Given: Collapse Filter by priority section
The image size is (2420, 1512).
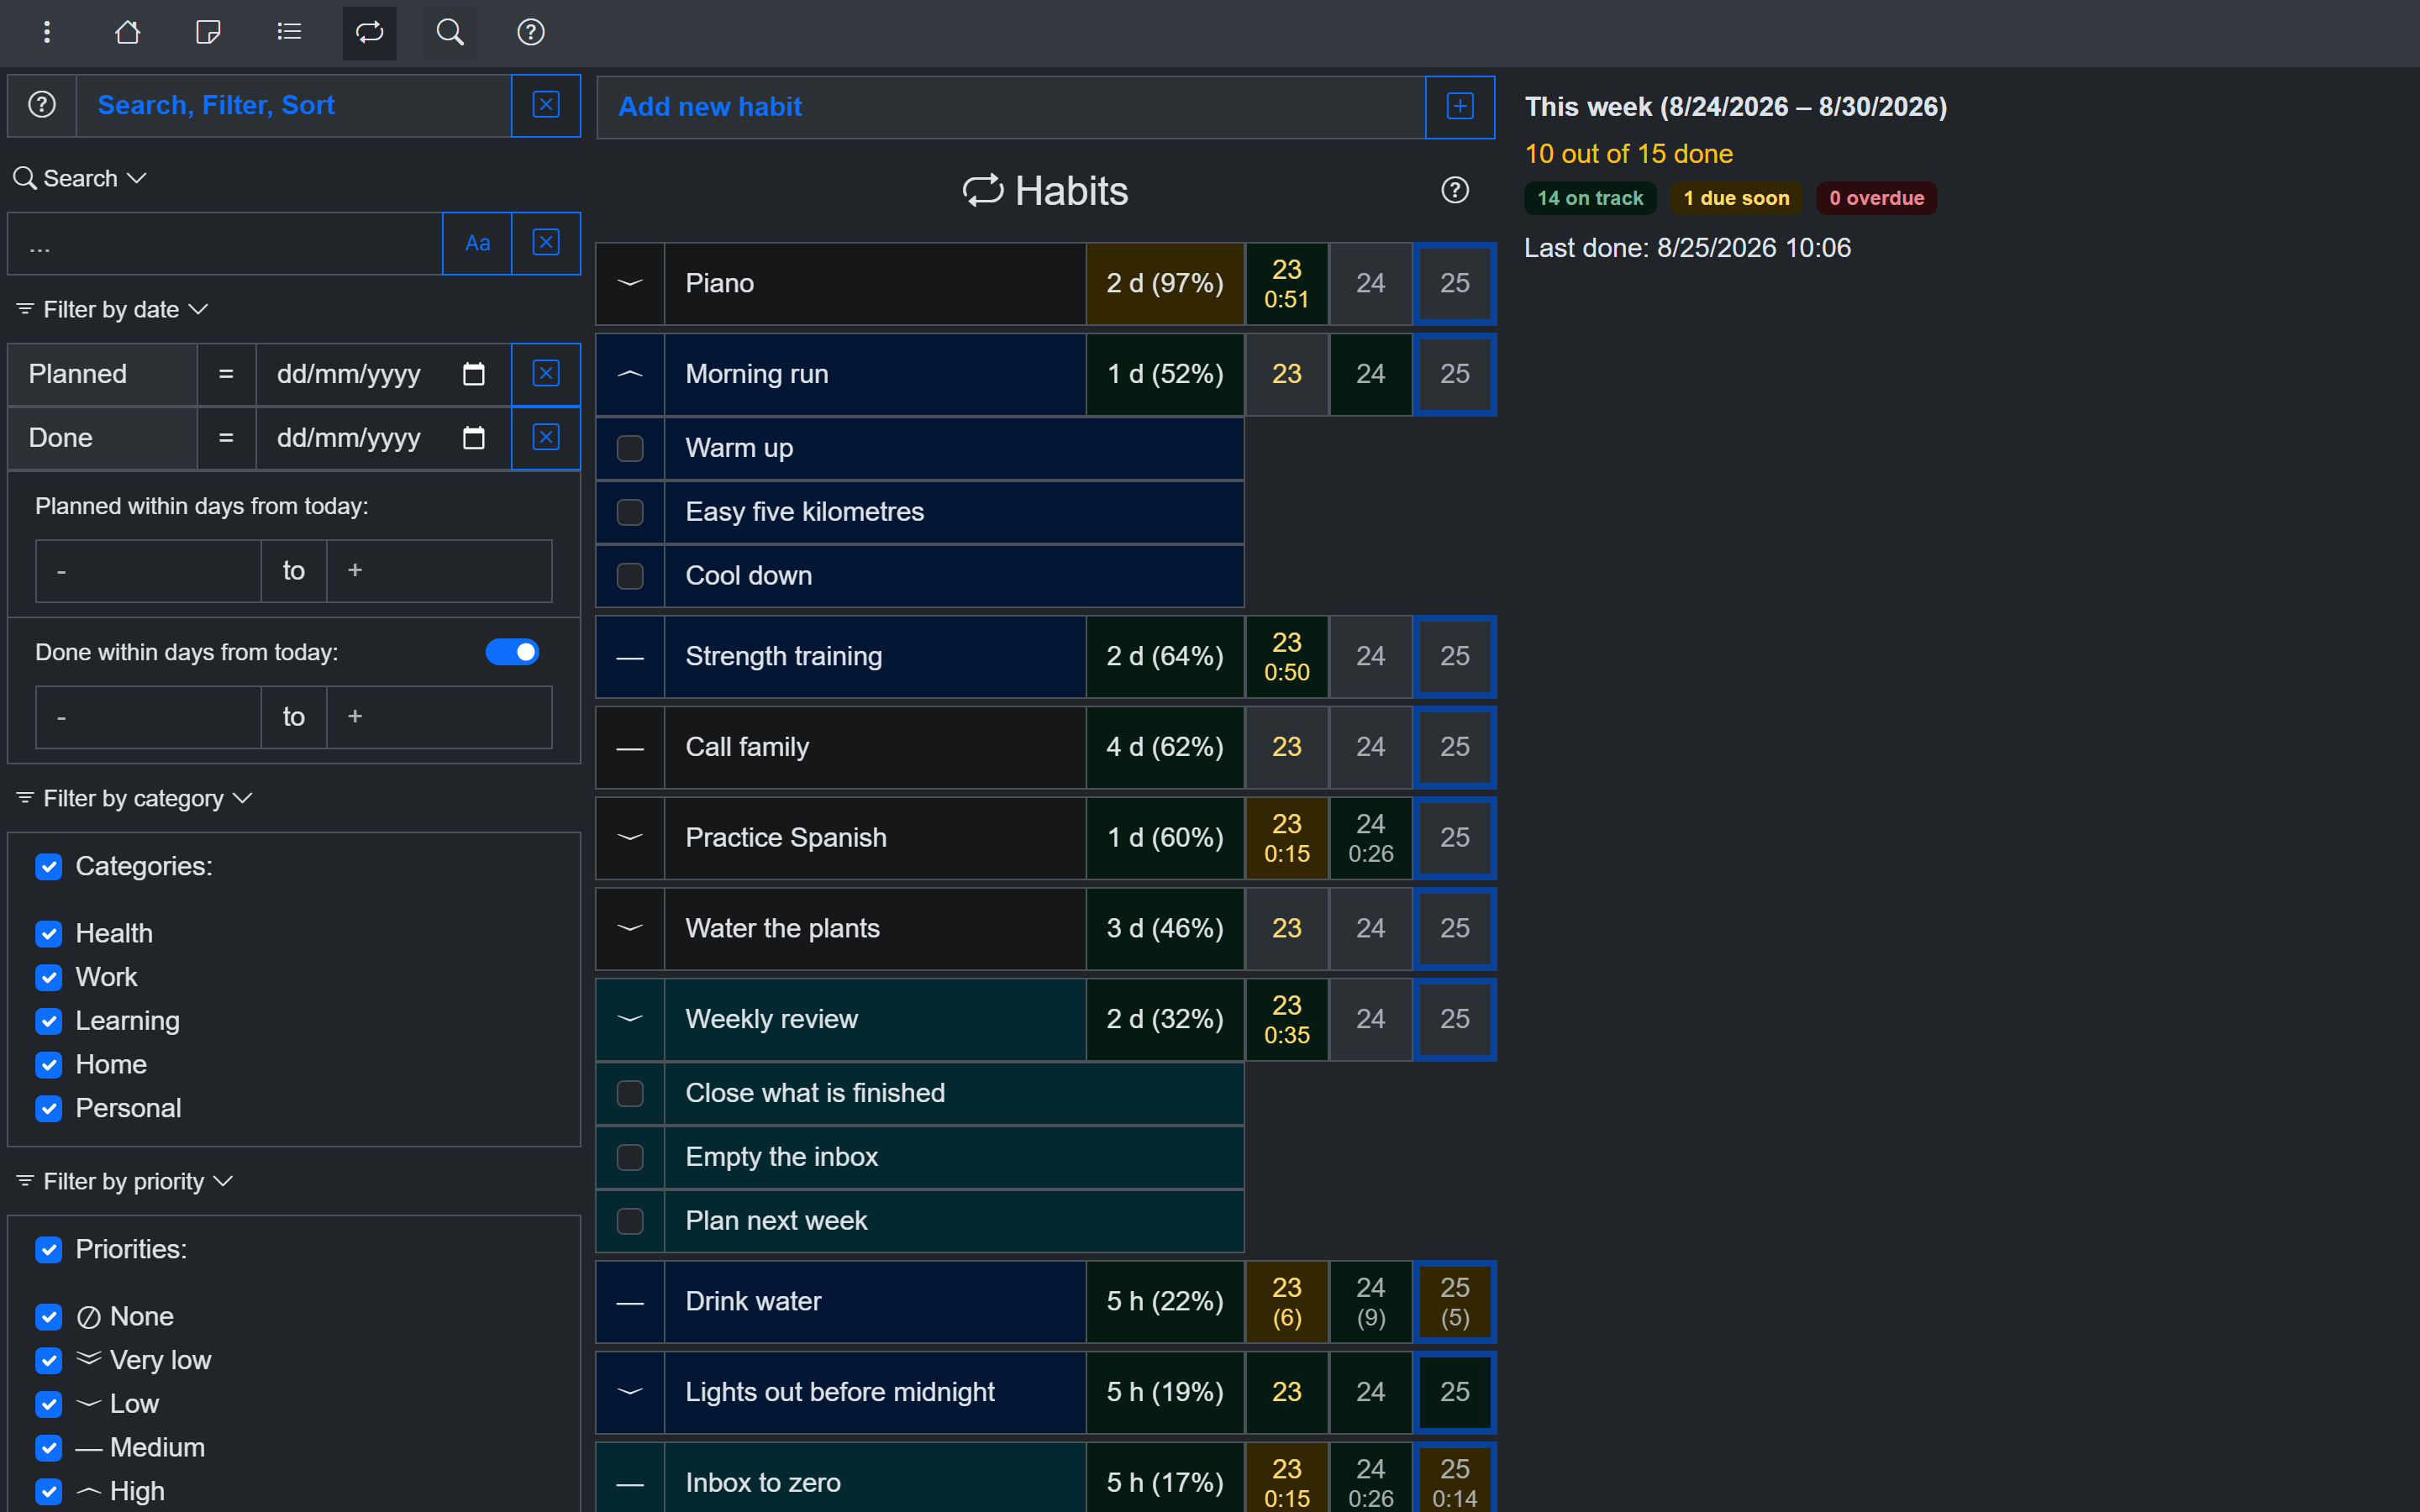Looking at the screenshot, I should [124, 1182].
